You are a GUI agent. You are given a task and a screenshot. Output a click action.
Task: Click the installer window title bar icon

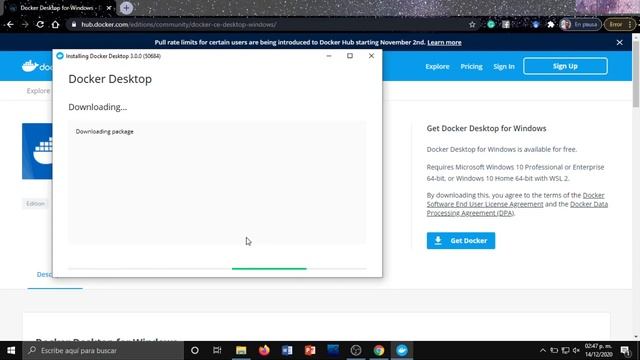coord(60,56)
